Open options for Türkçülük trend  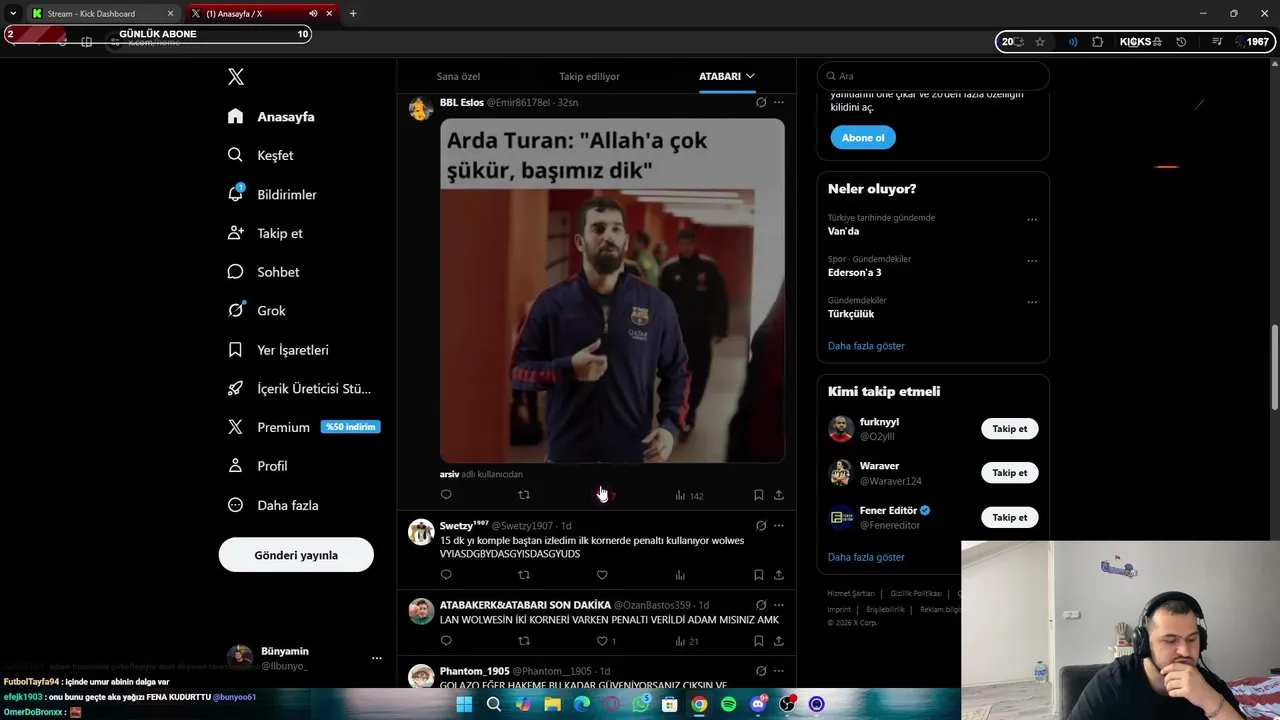(1032, 302)
